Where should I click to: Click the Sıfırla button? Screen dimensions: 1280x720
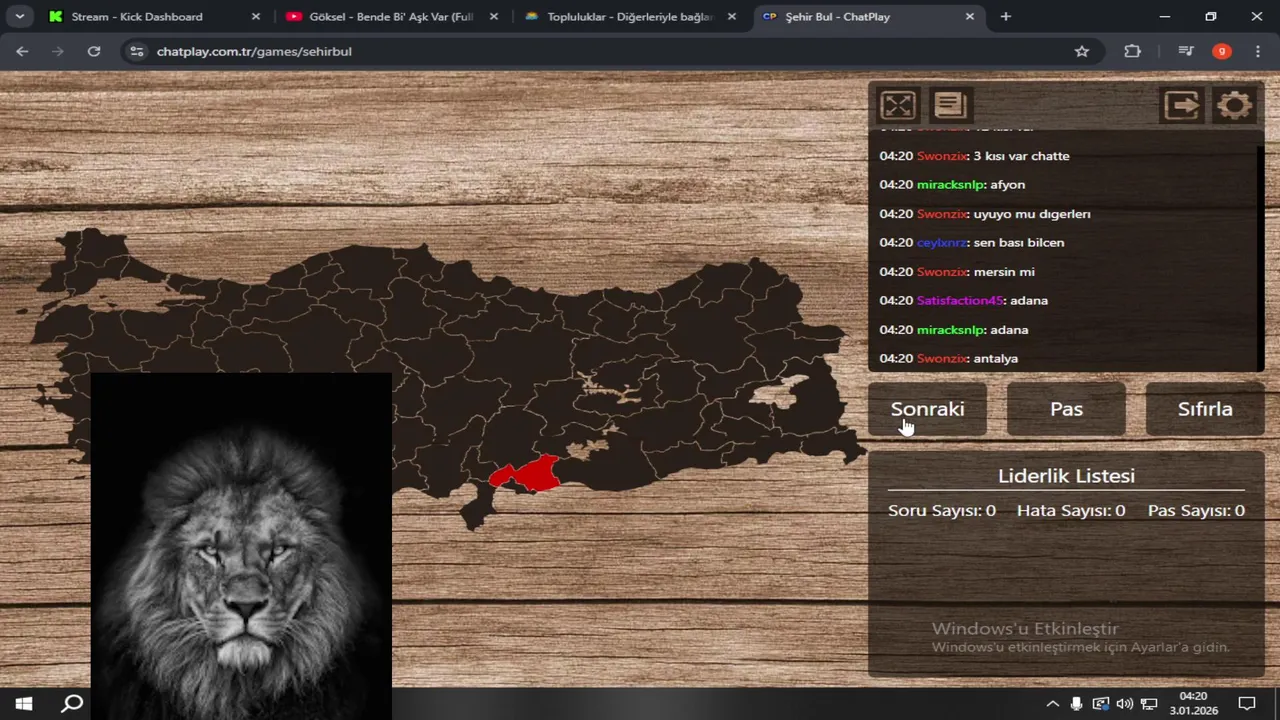1205,409
